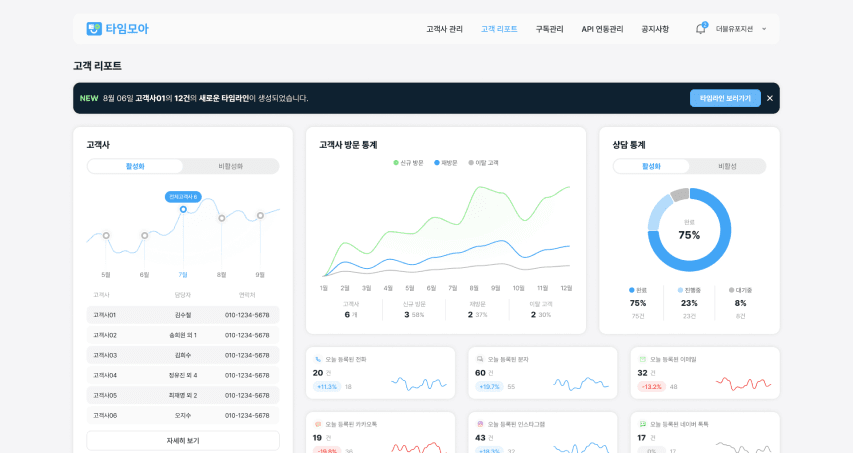Viewport: 853px width, 453px height.
Task: Click the Naver TalkTalk icon on 네이버 톡톡 card
Action: (643, 424)
